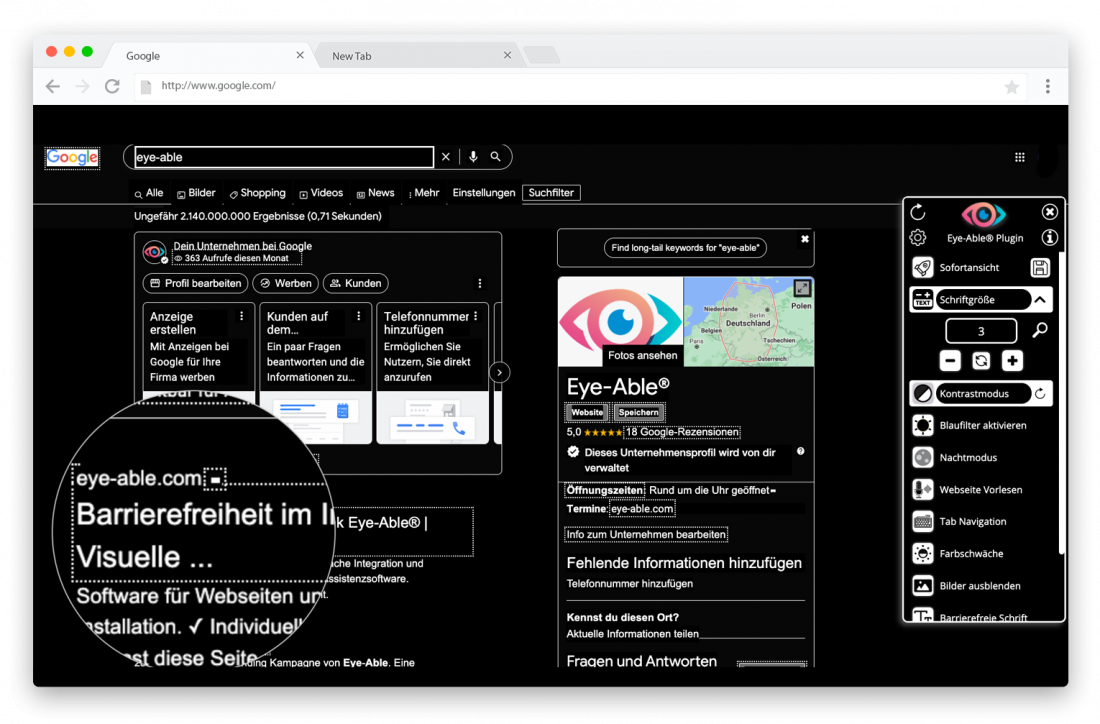Click the save icon beside Sofortansicht

tap(1040, 267)
